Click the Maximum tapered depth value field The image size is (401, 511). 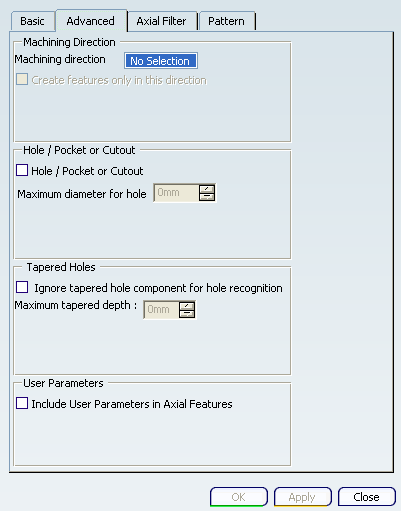click(161, 310)
